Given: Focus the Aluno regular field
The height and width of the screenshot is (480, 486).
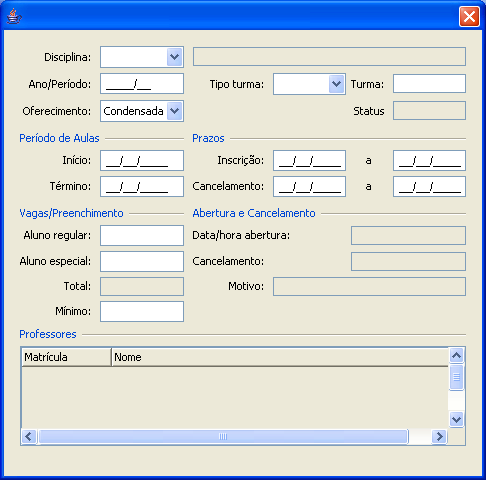Looking at the screenshot, I should pyautogui.click(x=142, y=235).
